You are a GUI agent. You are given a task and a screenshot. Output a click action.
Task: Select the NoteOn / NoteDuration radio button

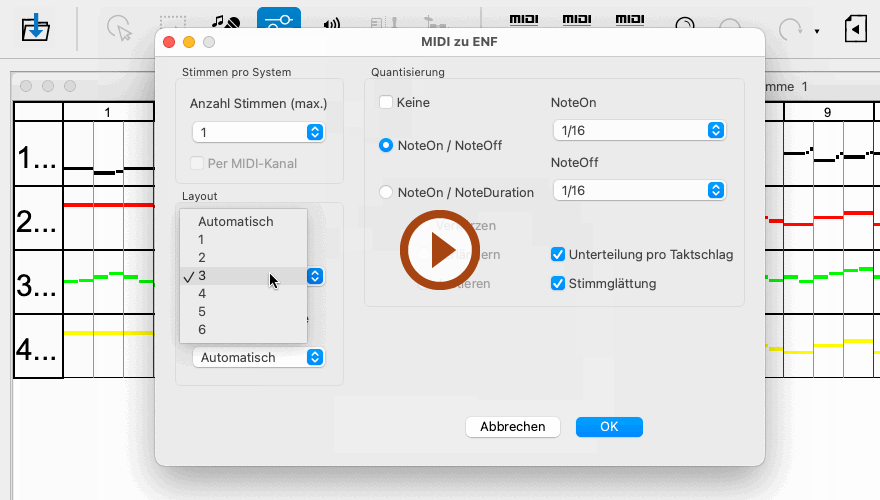click(386, 192)
